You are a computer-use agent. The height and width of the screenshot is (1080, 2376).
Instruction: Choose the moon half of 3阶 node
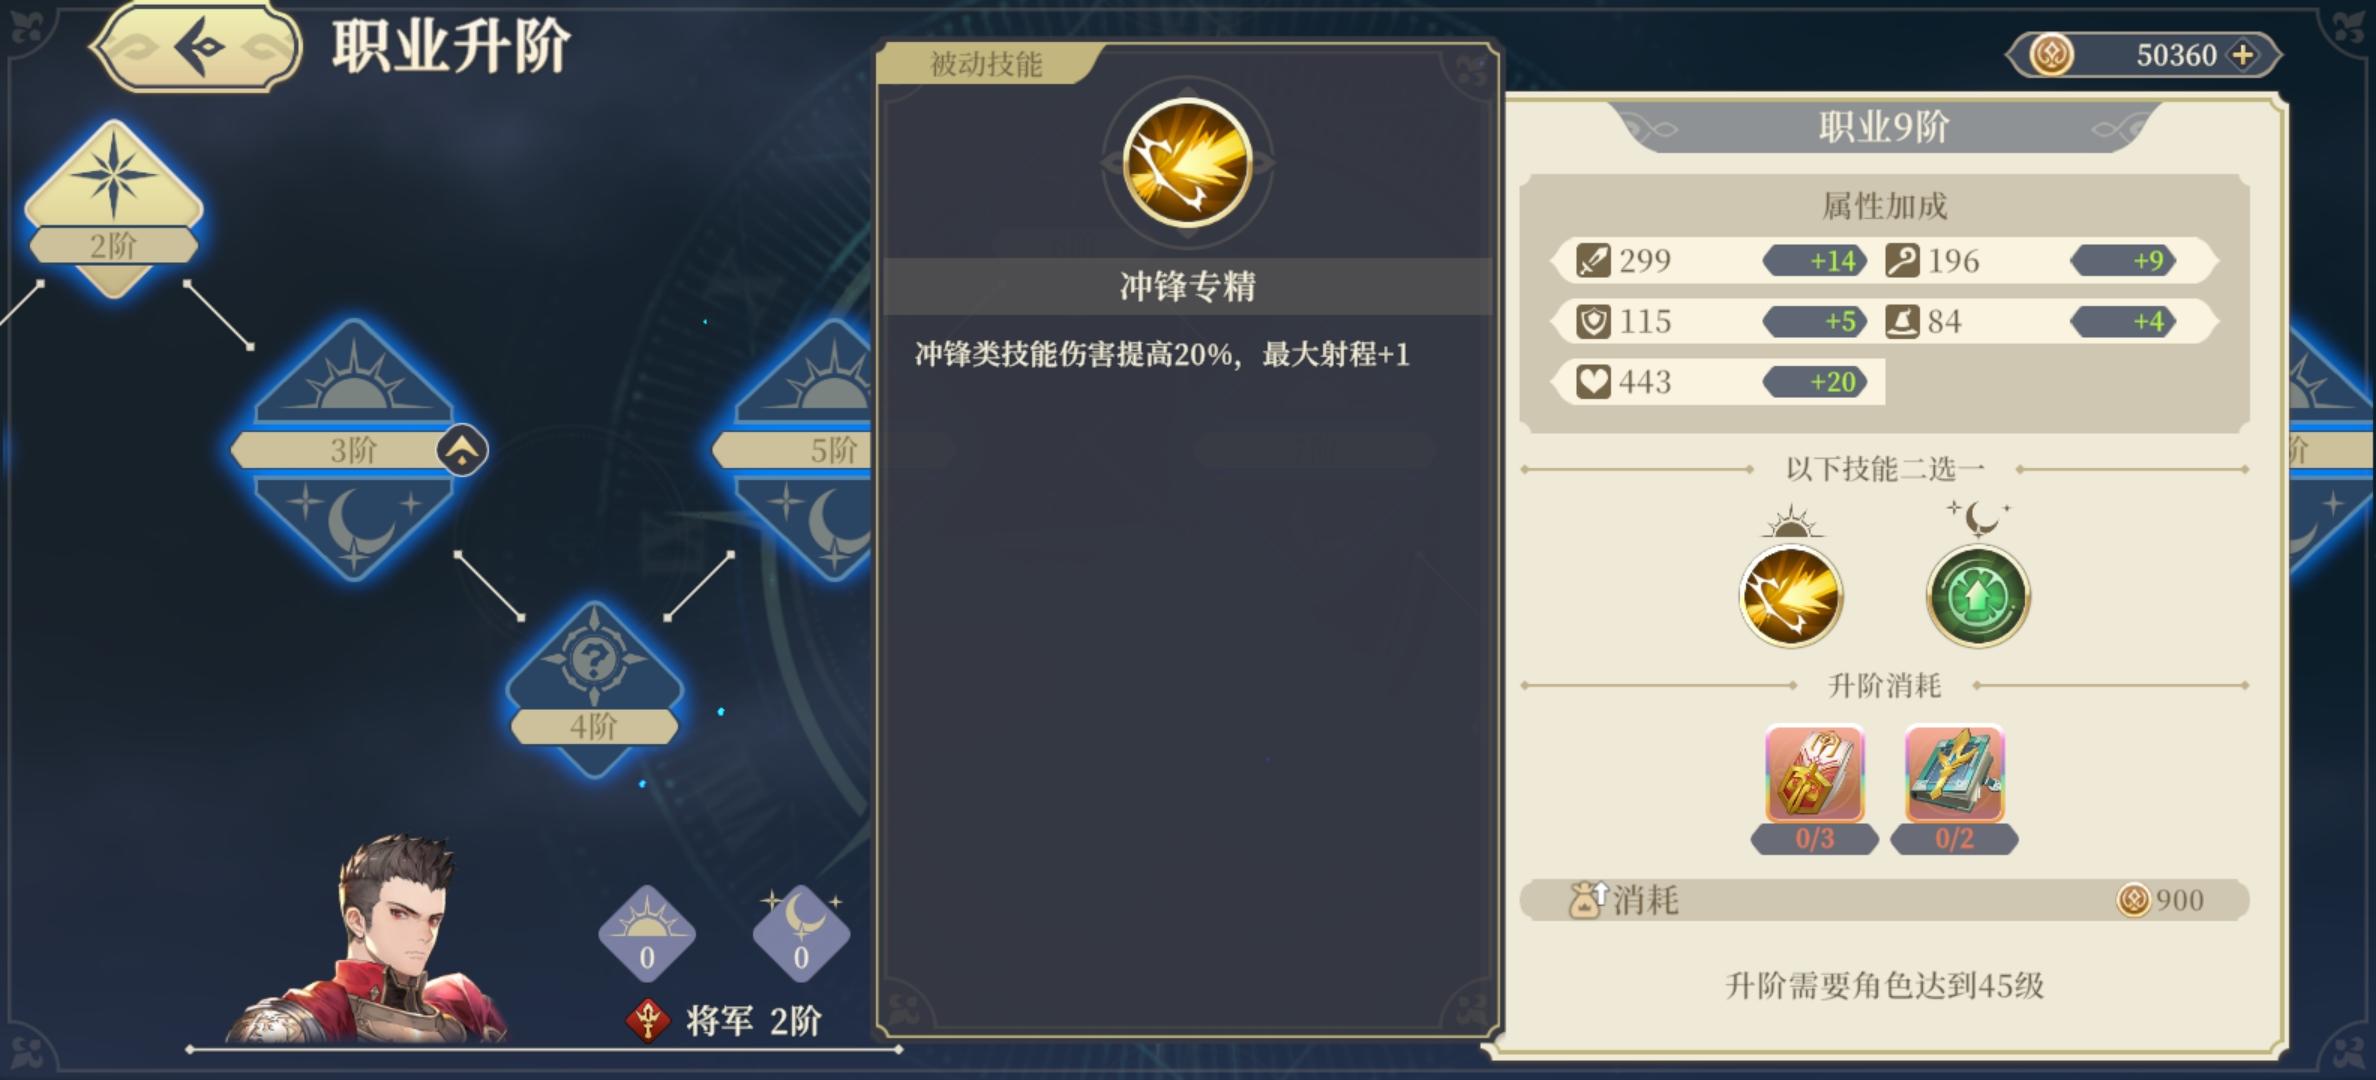(x=352, y=525)
